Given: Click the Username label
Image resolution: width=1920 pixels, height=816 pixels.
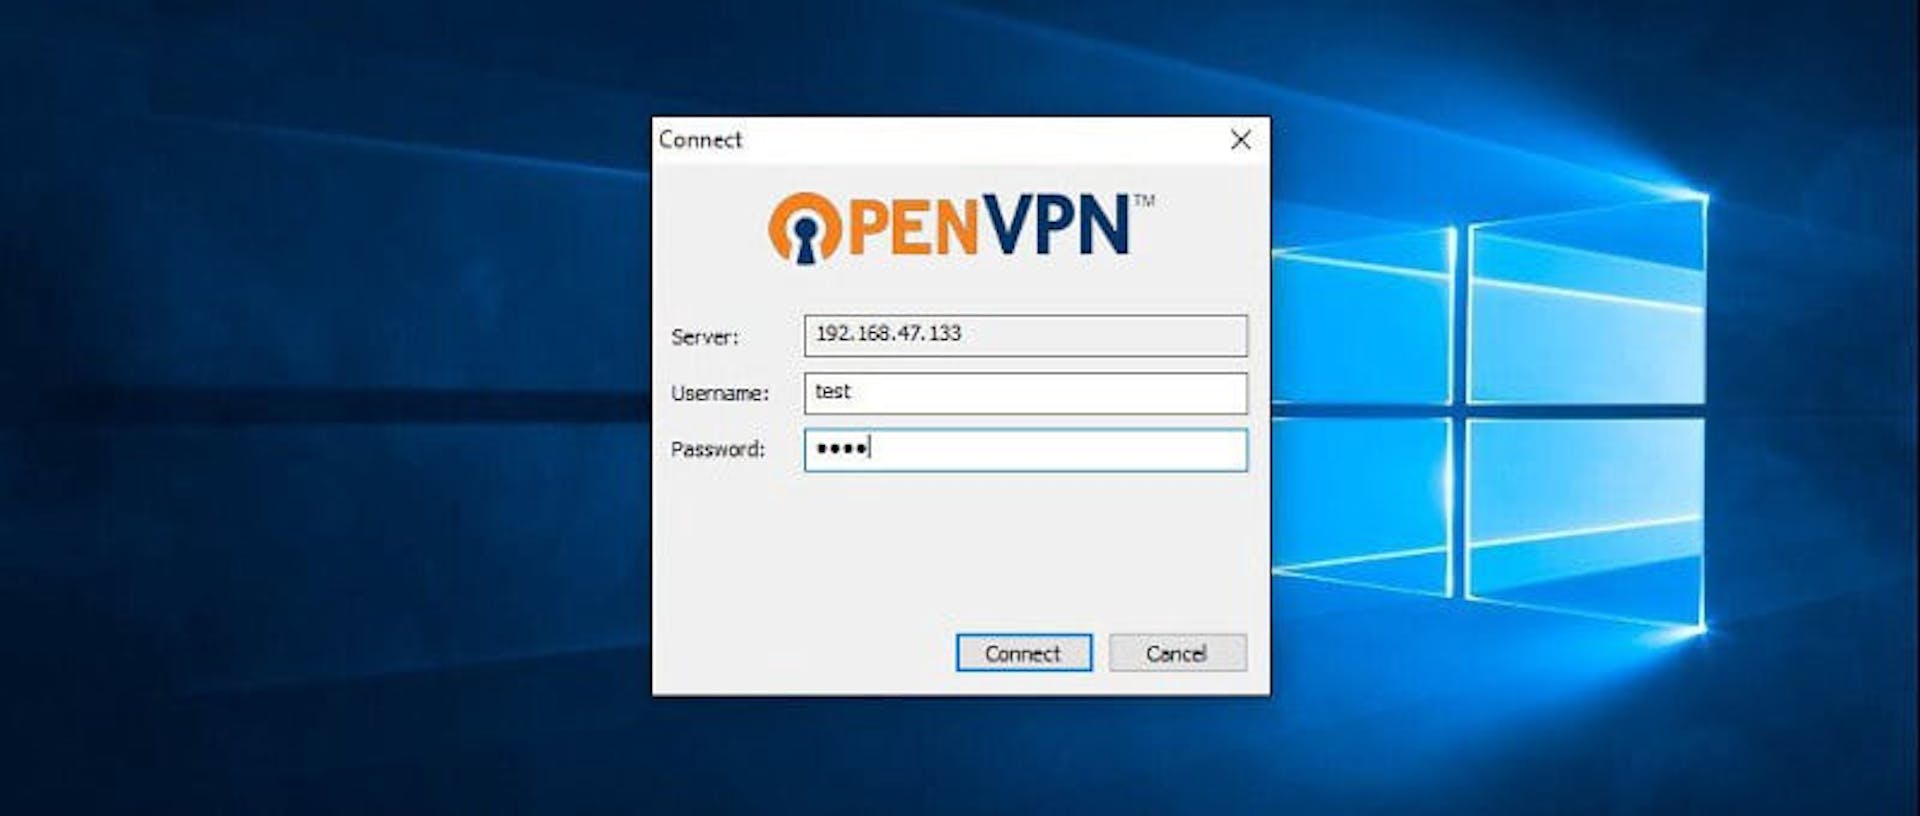Looking at the screenshot, I should point(720,393).
